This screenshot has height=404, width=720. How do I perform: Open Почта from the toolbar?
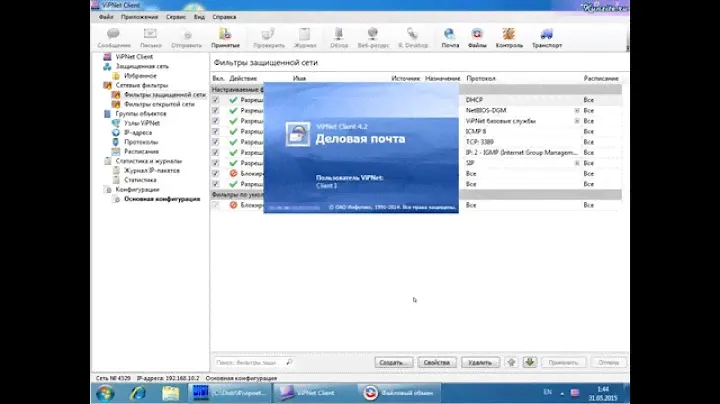pos(450,38)
